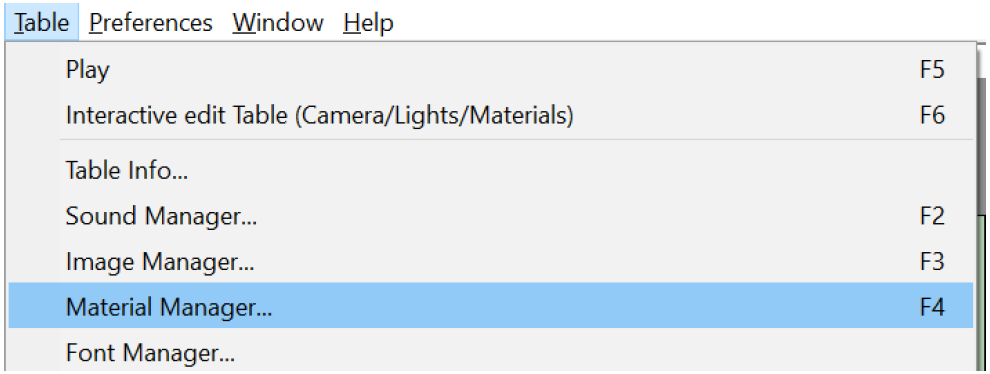
Task: Open Table Info dialog entry
Action: [x=491, y=171]
